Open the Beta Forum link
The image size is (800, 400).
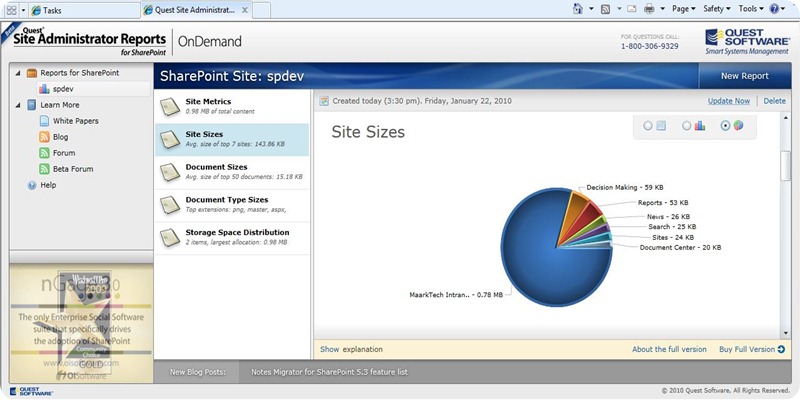click(73, 169)
